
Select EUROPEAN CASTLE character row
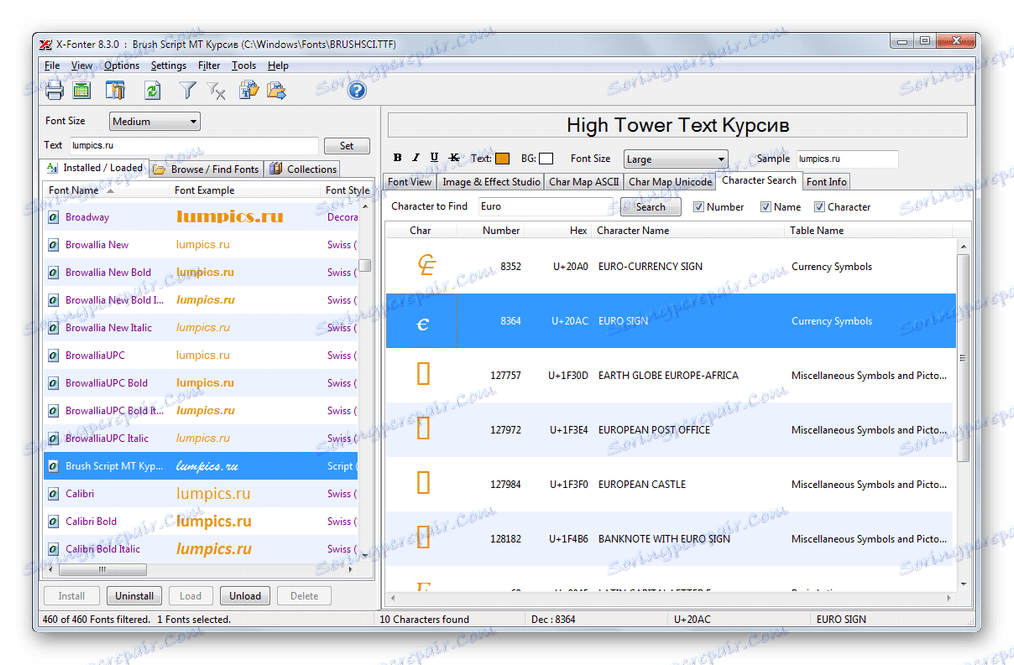(670, 485)
